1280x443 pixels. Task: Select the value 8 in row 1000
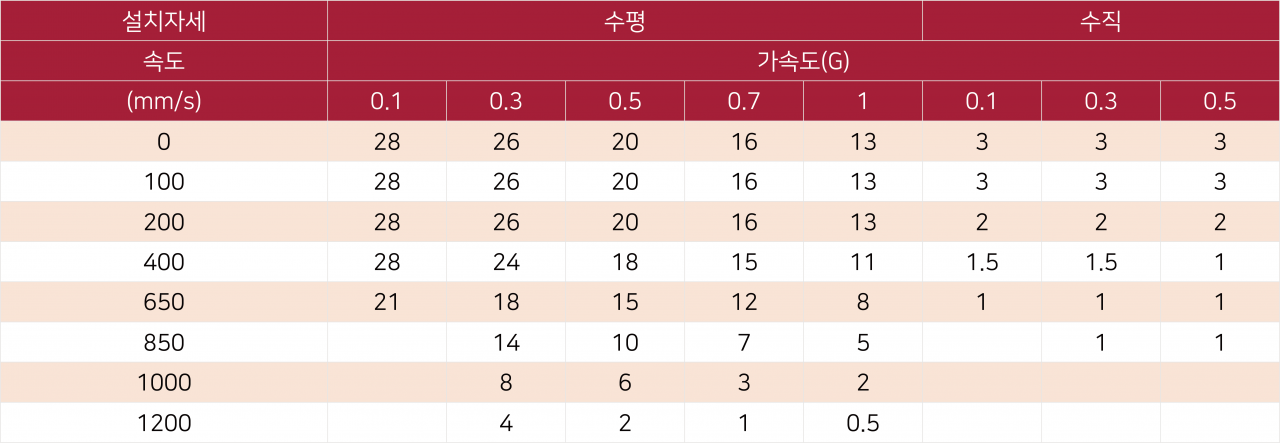point(506,382)
